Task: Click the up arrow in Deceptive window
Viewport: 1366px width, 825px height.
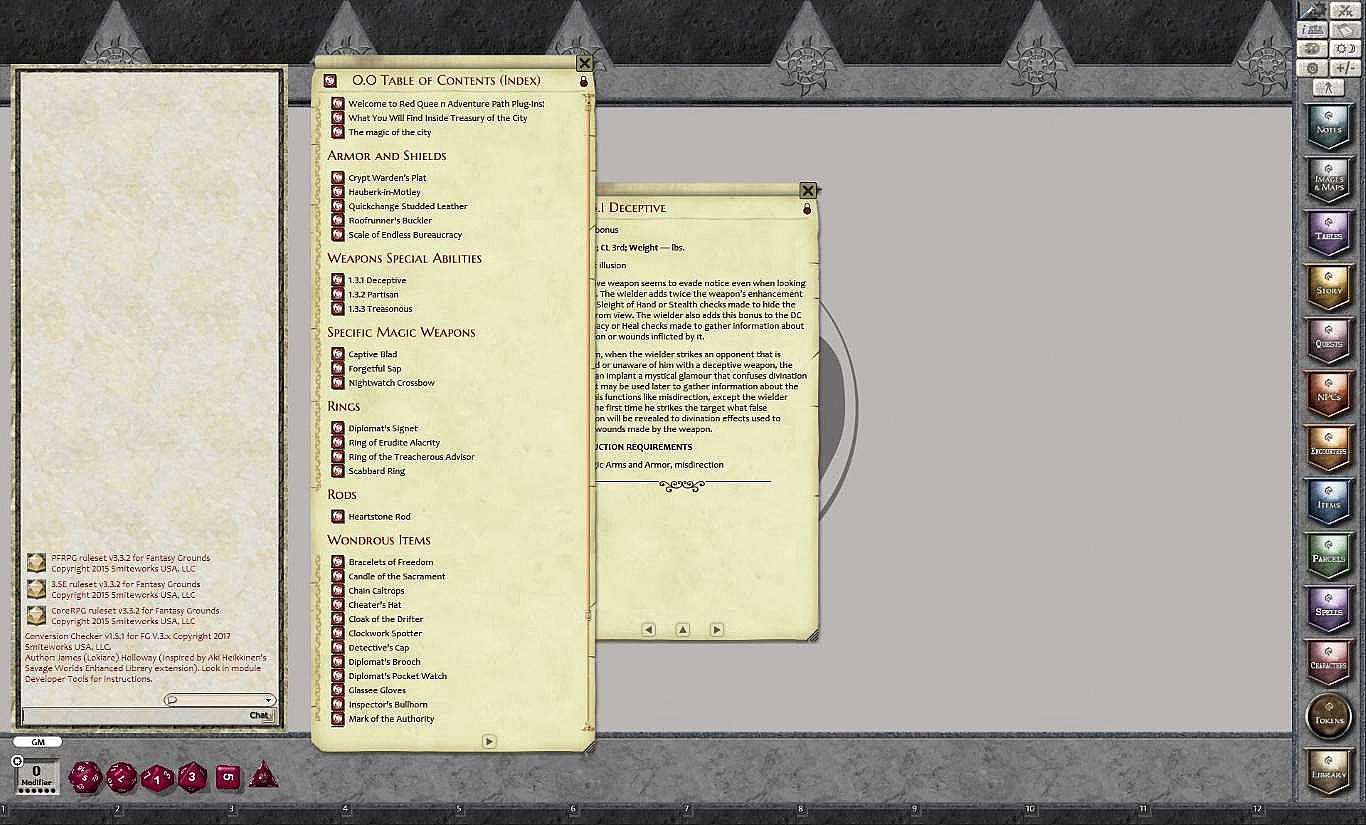Action: pyautogui.click(x=682, y=630)
